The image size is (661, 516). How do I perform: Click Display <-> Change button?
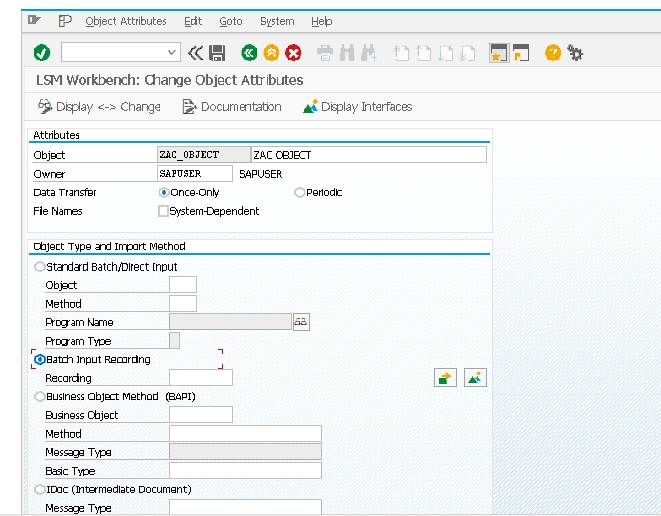[99, 107]
